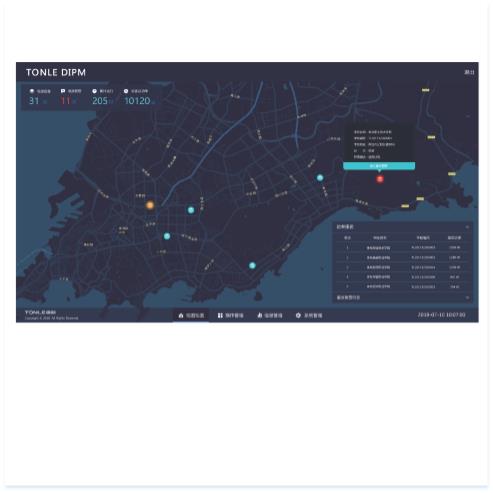This screenshot has width=493, height=493.
Task: Expand the bottom collapsed panel arrow
Action: (467, 297)
